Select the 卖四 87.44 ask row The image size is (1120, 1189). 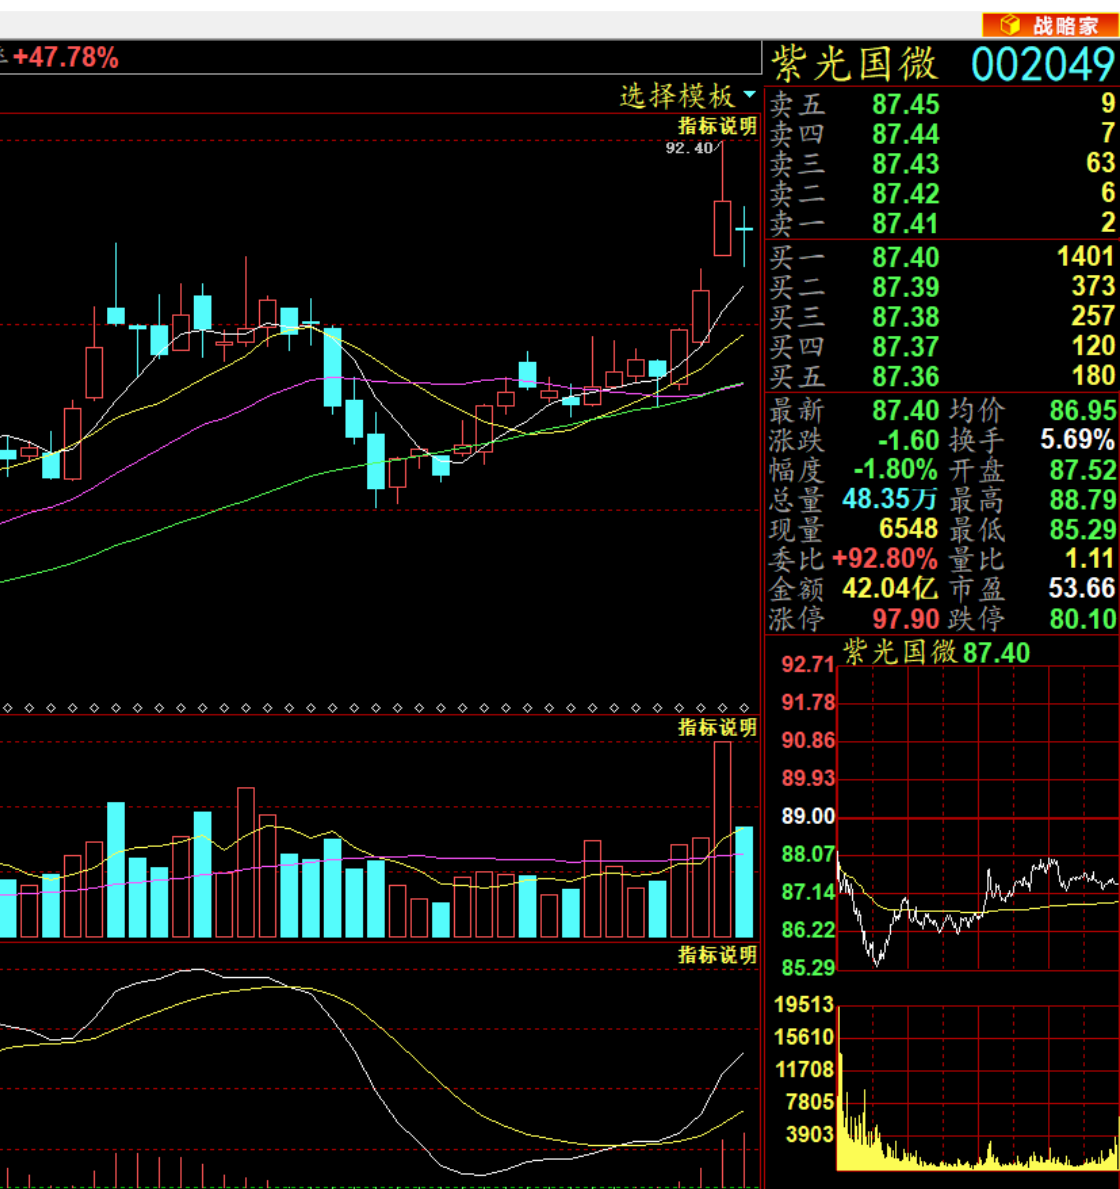coord(943,134)
